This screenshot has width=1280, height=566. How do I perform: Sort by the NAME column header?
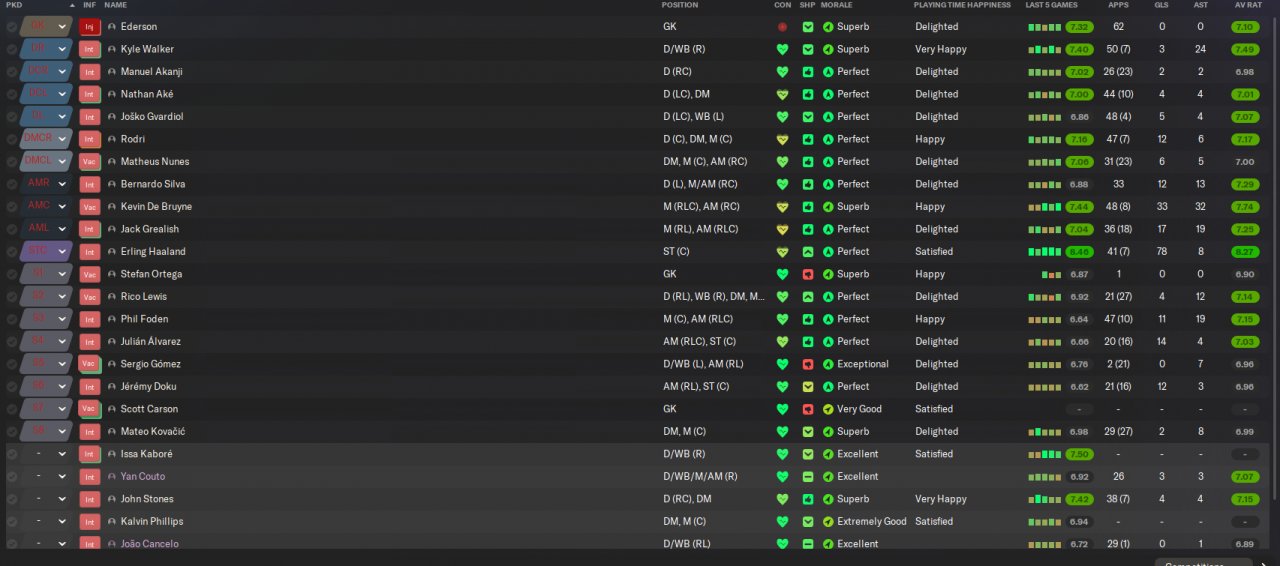(116, 5)
